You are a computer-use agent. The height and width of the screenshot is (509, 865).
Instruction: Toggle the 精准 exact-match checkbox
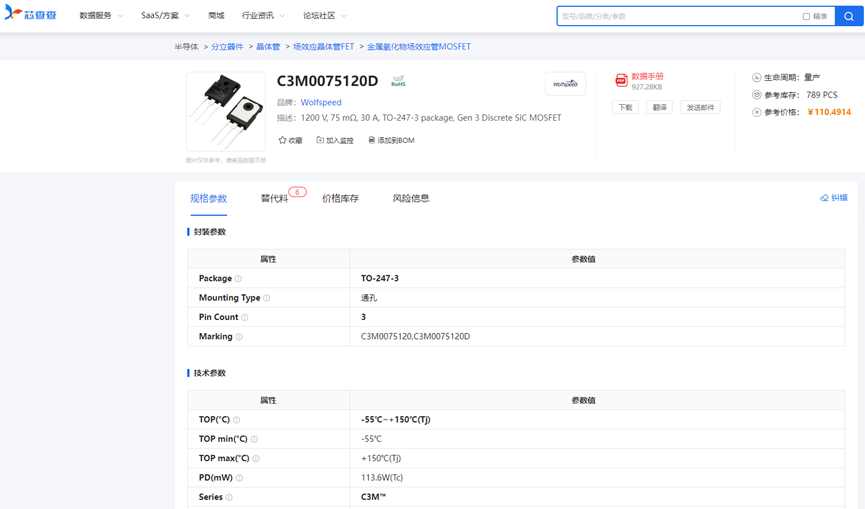[806, 17]
